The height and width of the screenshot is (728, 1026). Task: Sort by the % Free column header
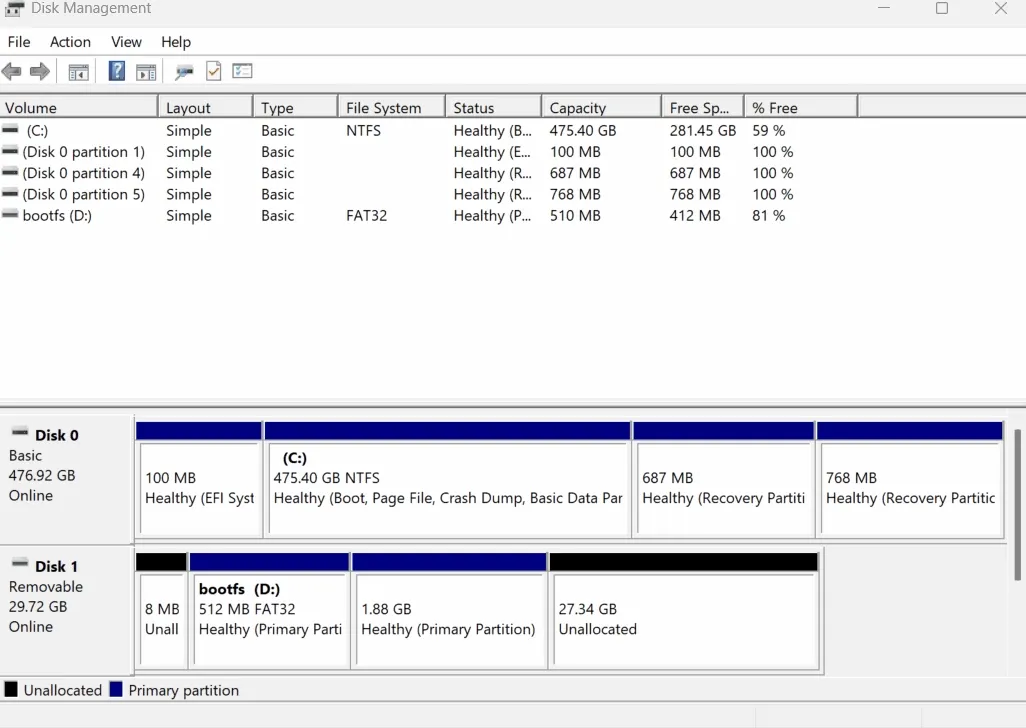(801, 107)
